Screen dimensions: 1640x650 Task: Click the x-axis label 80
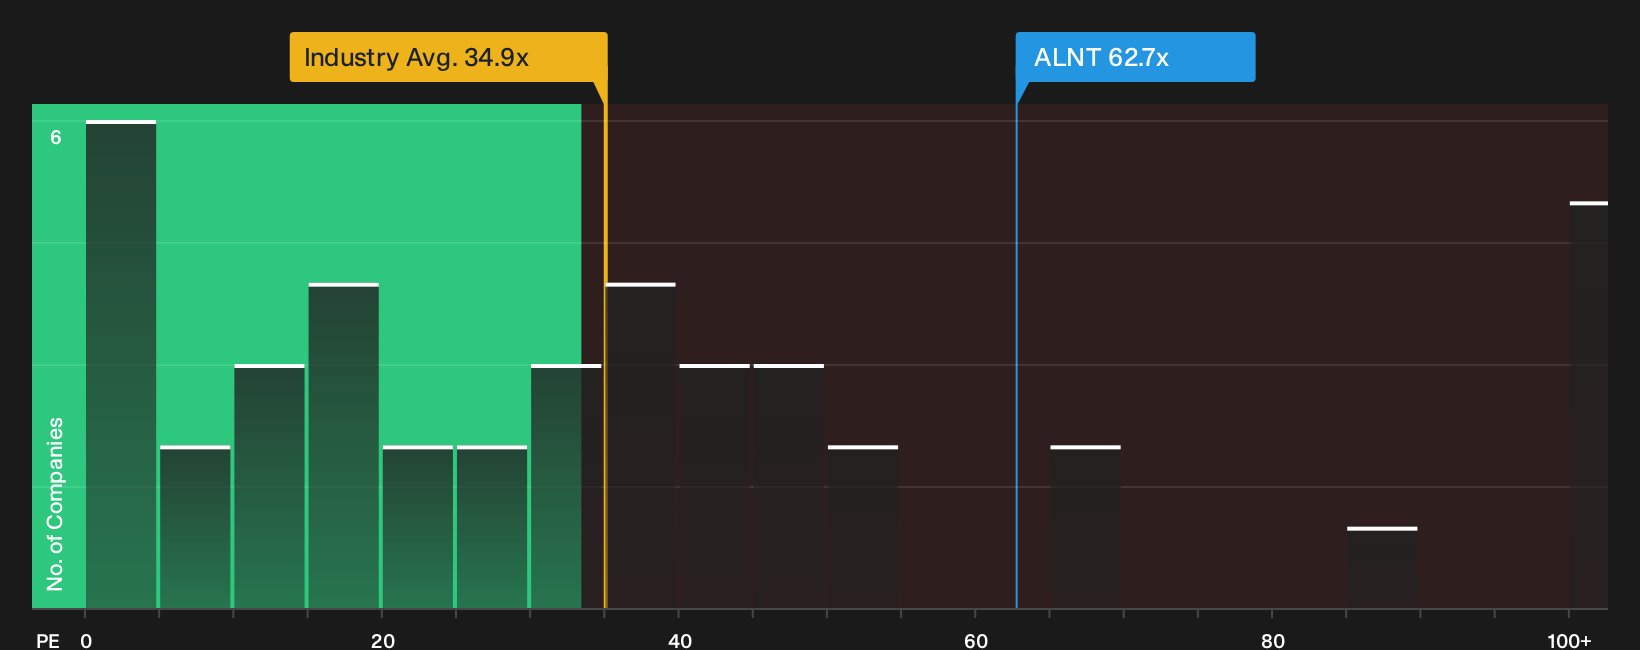pyautogui.click(x=1273, y=640)
